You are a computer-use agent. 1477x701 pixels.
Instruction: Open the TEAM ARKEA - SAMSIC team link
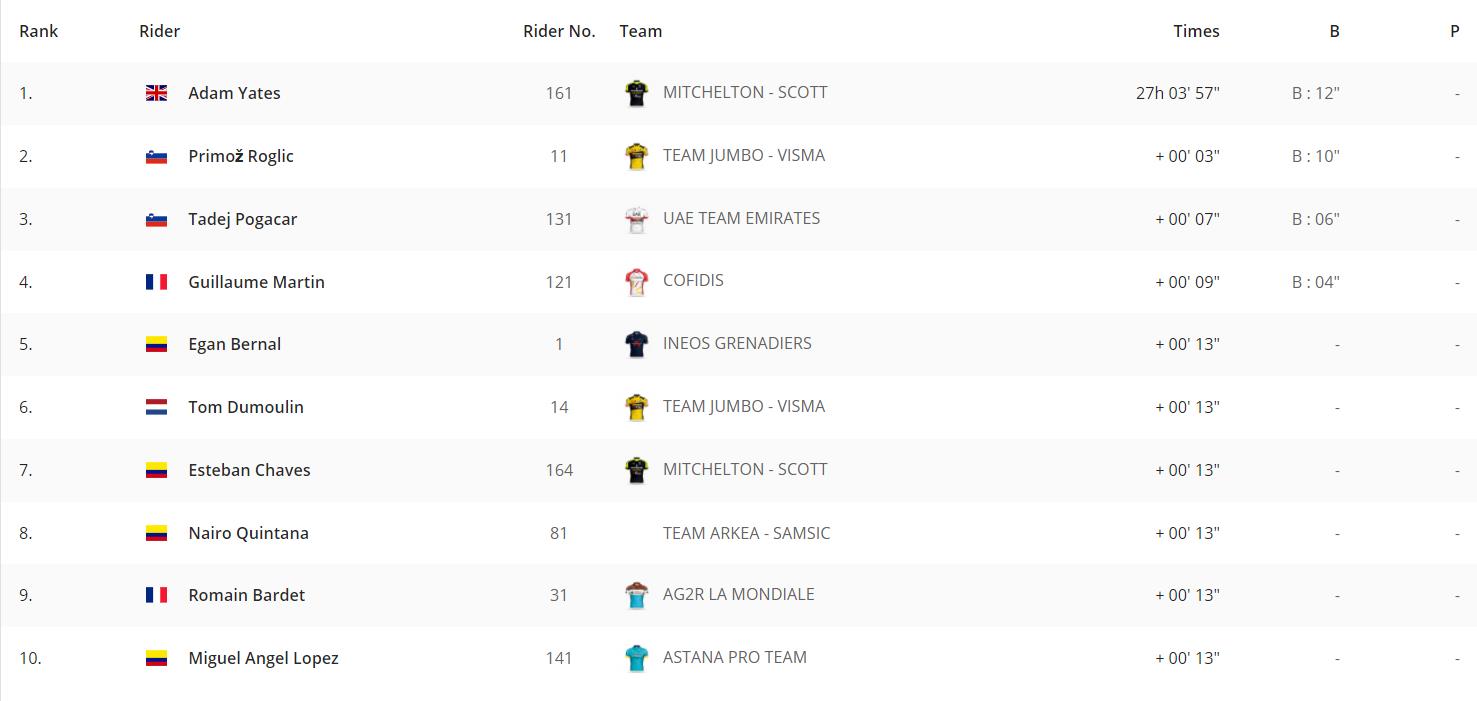pyautogui.click(x=746, y=533)
